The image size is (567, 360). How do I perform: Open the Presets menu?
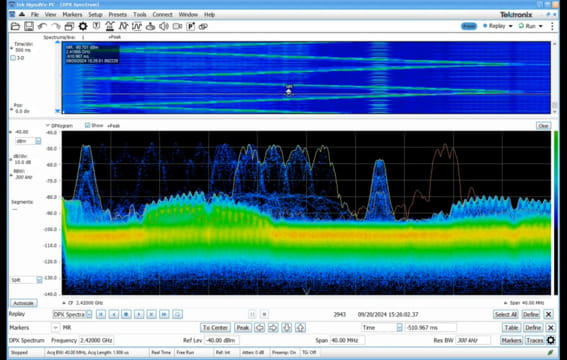(x=118, y=14)
